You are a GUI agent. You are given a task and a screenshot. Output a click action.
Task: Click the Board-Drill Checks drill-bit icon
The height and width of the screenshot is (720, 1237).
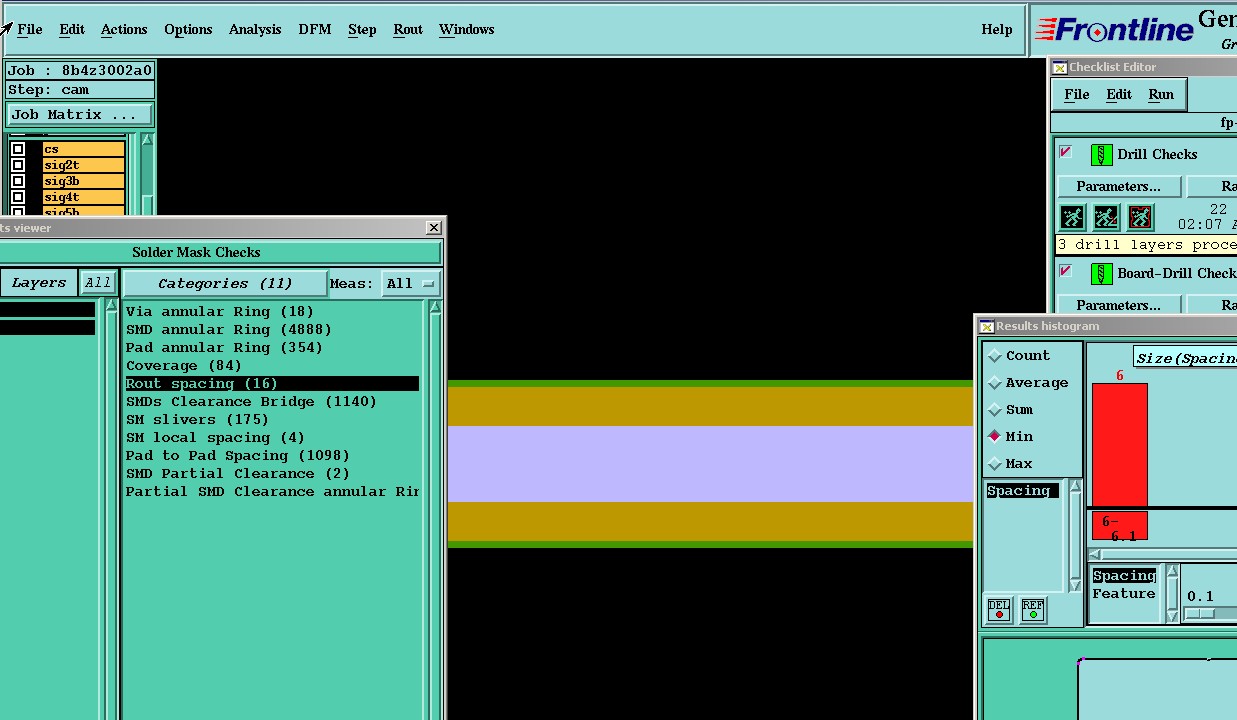(1101, 274)
